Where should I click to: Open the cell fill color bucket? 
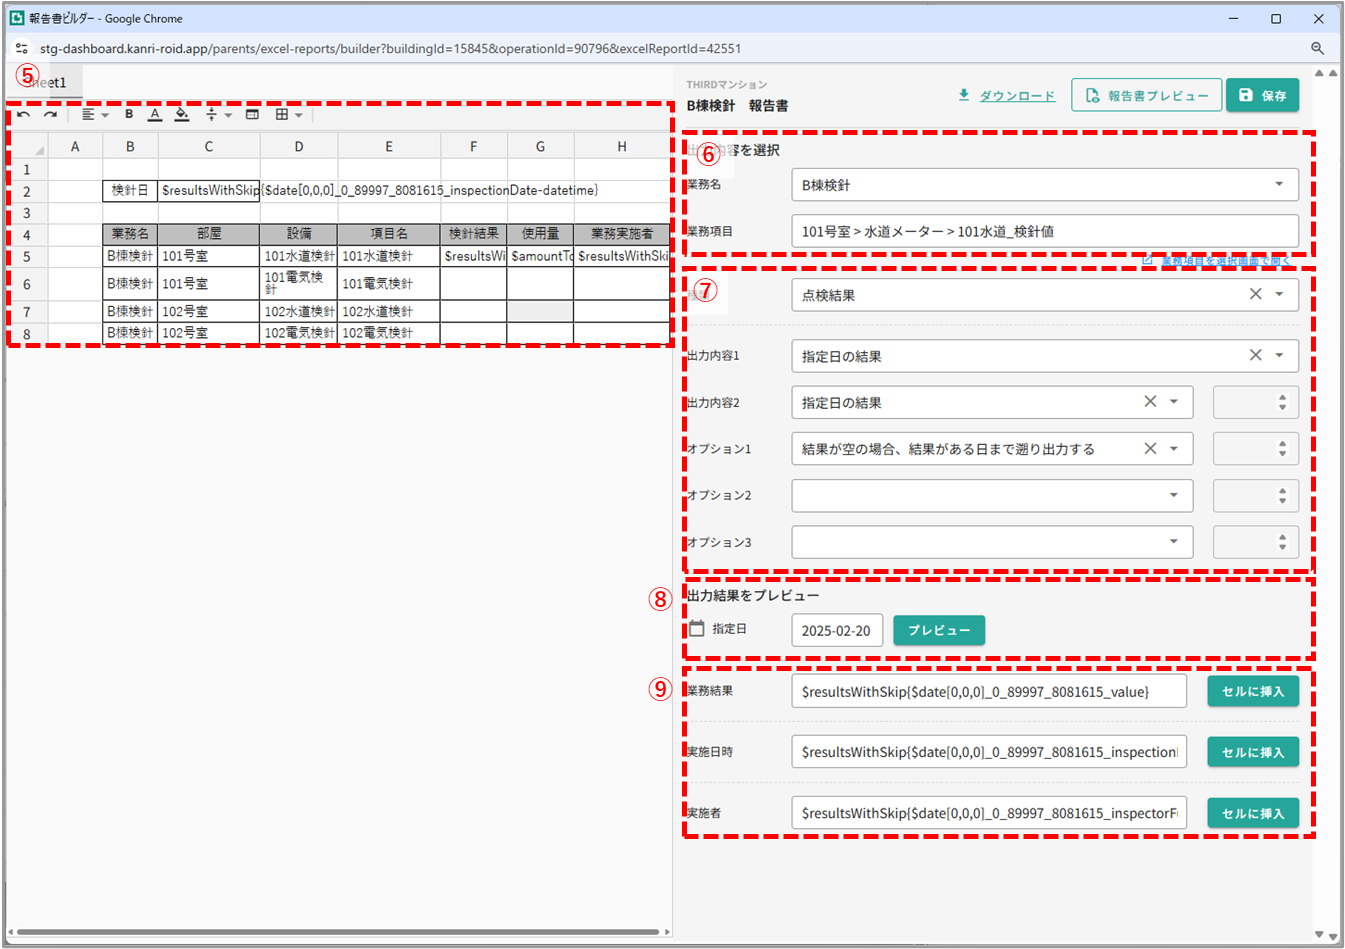pos(181,115)
